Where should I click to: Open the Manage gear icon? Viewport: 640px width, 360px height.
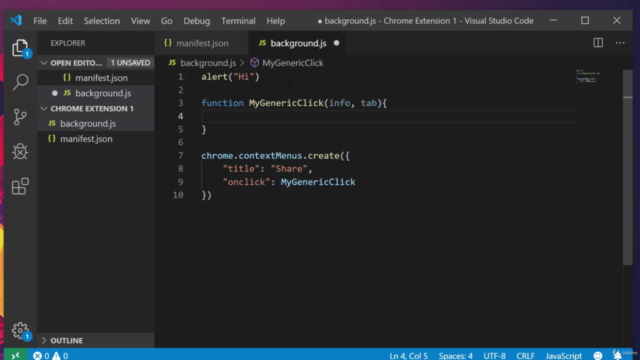(x=20, y=331)
